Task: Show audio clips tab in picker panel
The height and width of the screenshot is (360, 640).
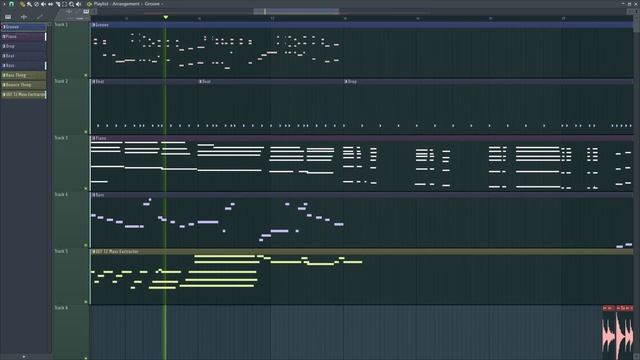Action: (24, 17)
